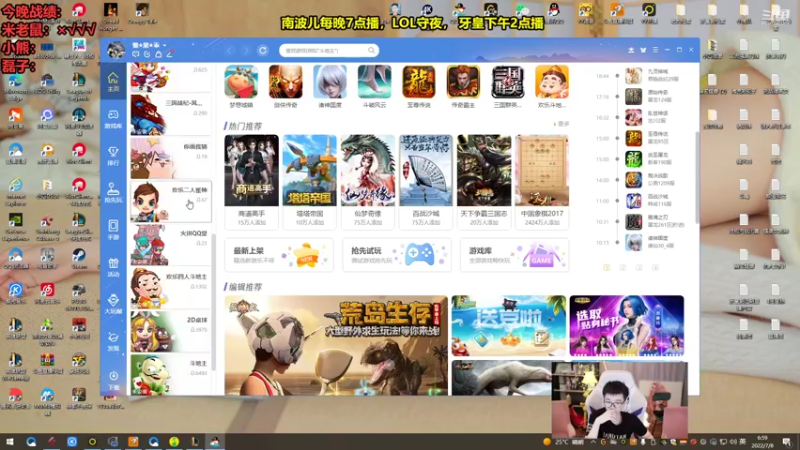Expand the username dropdown arrow

pyautogui.click(x=165, y=45)
